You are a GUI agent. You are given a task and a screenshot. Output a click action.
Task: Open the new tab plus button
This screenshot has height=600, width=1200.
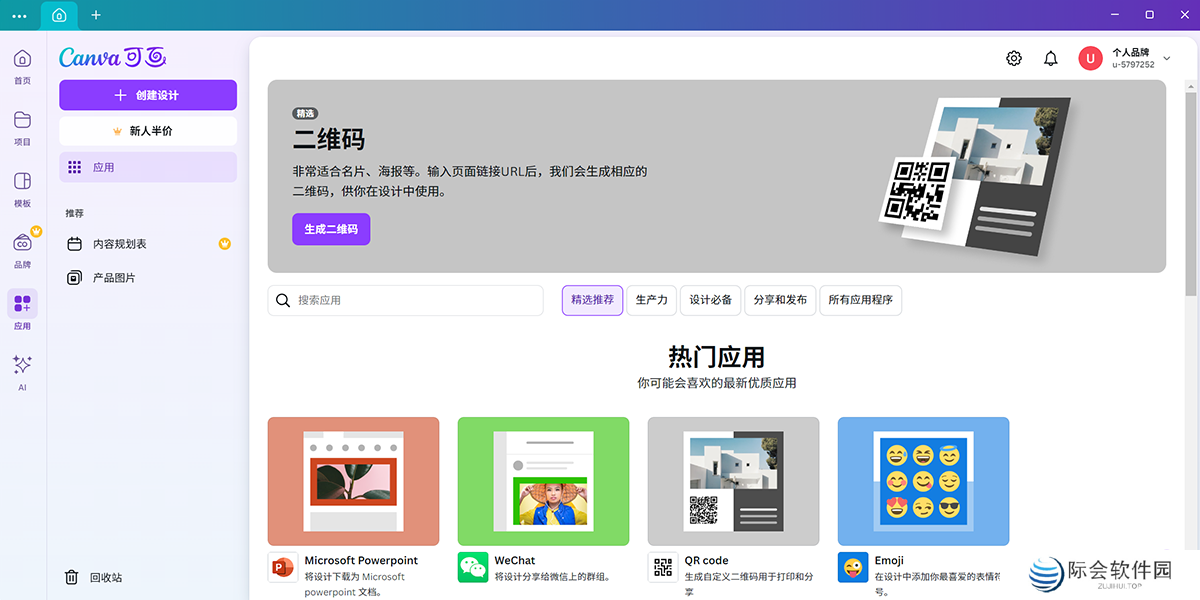point(96,15)
